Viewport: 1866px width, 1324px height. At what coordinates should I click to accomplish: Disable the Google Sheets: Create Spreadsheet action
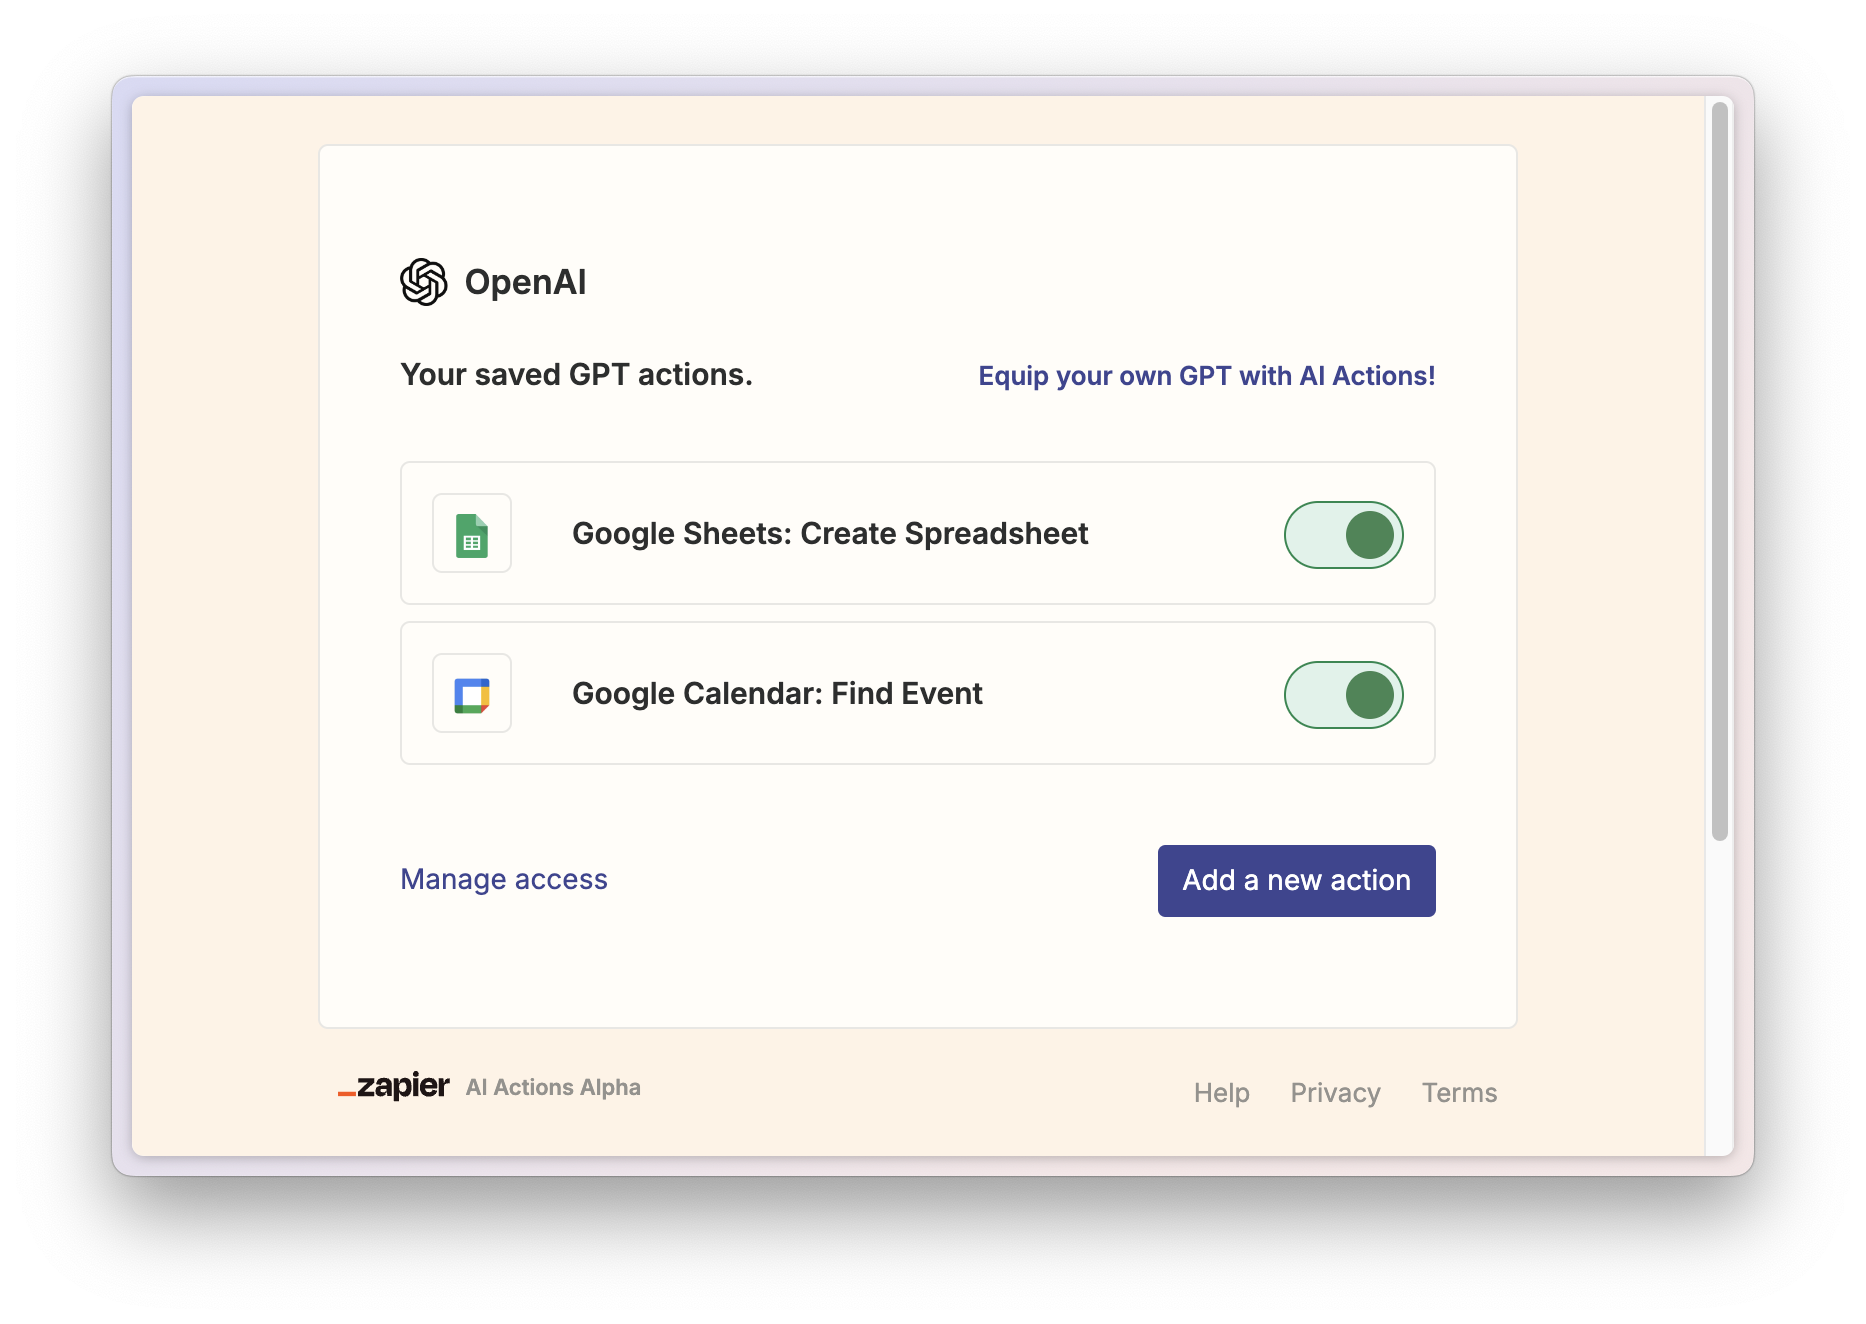pos(1343,534)
